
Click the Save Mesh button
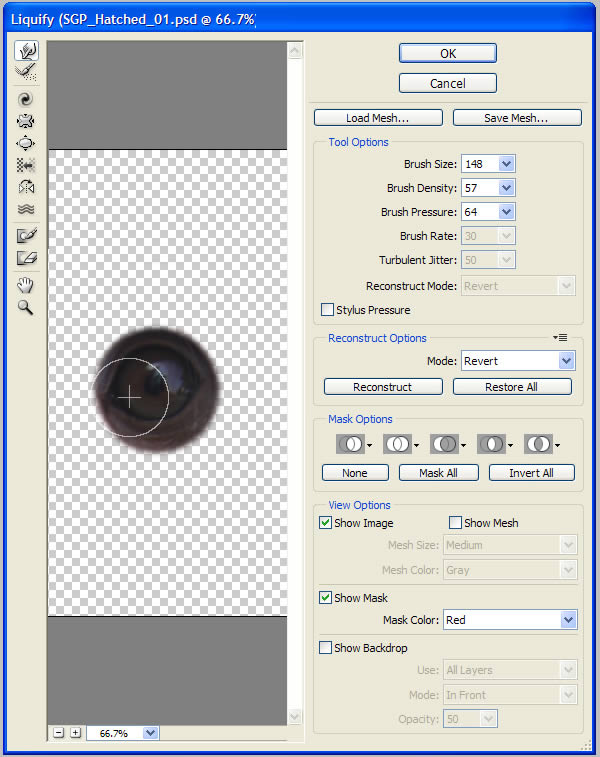click(517, 118)
